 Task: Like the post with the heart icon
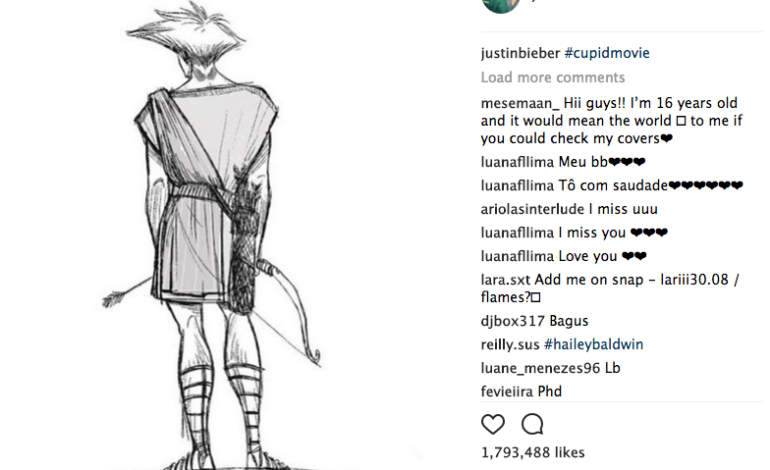coord(493,424)
